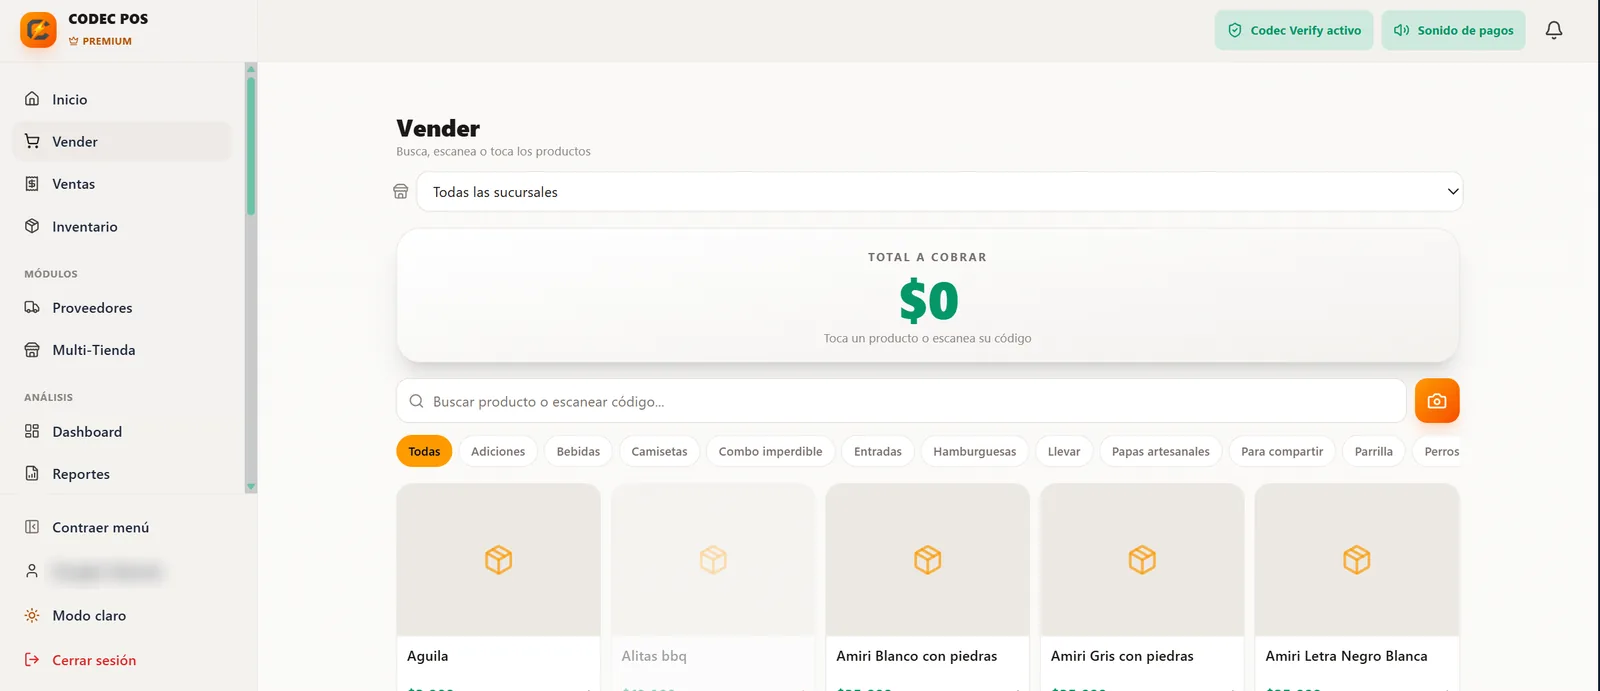Screen dimensions: 1600x691
Task: Click the orange camera scan button
Action: point(1437,401)
